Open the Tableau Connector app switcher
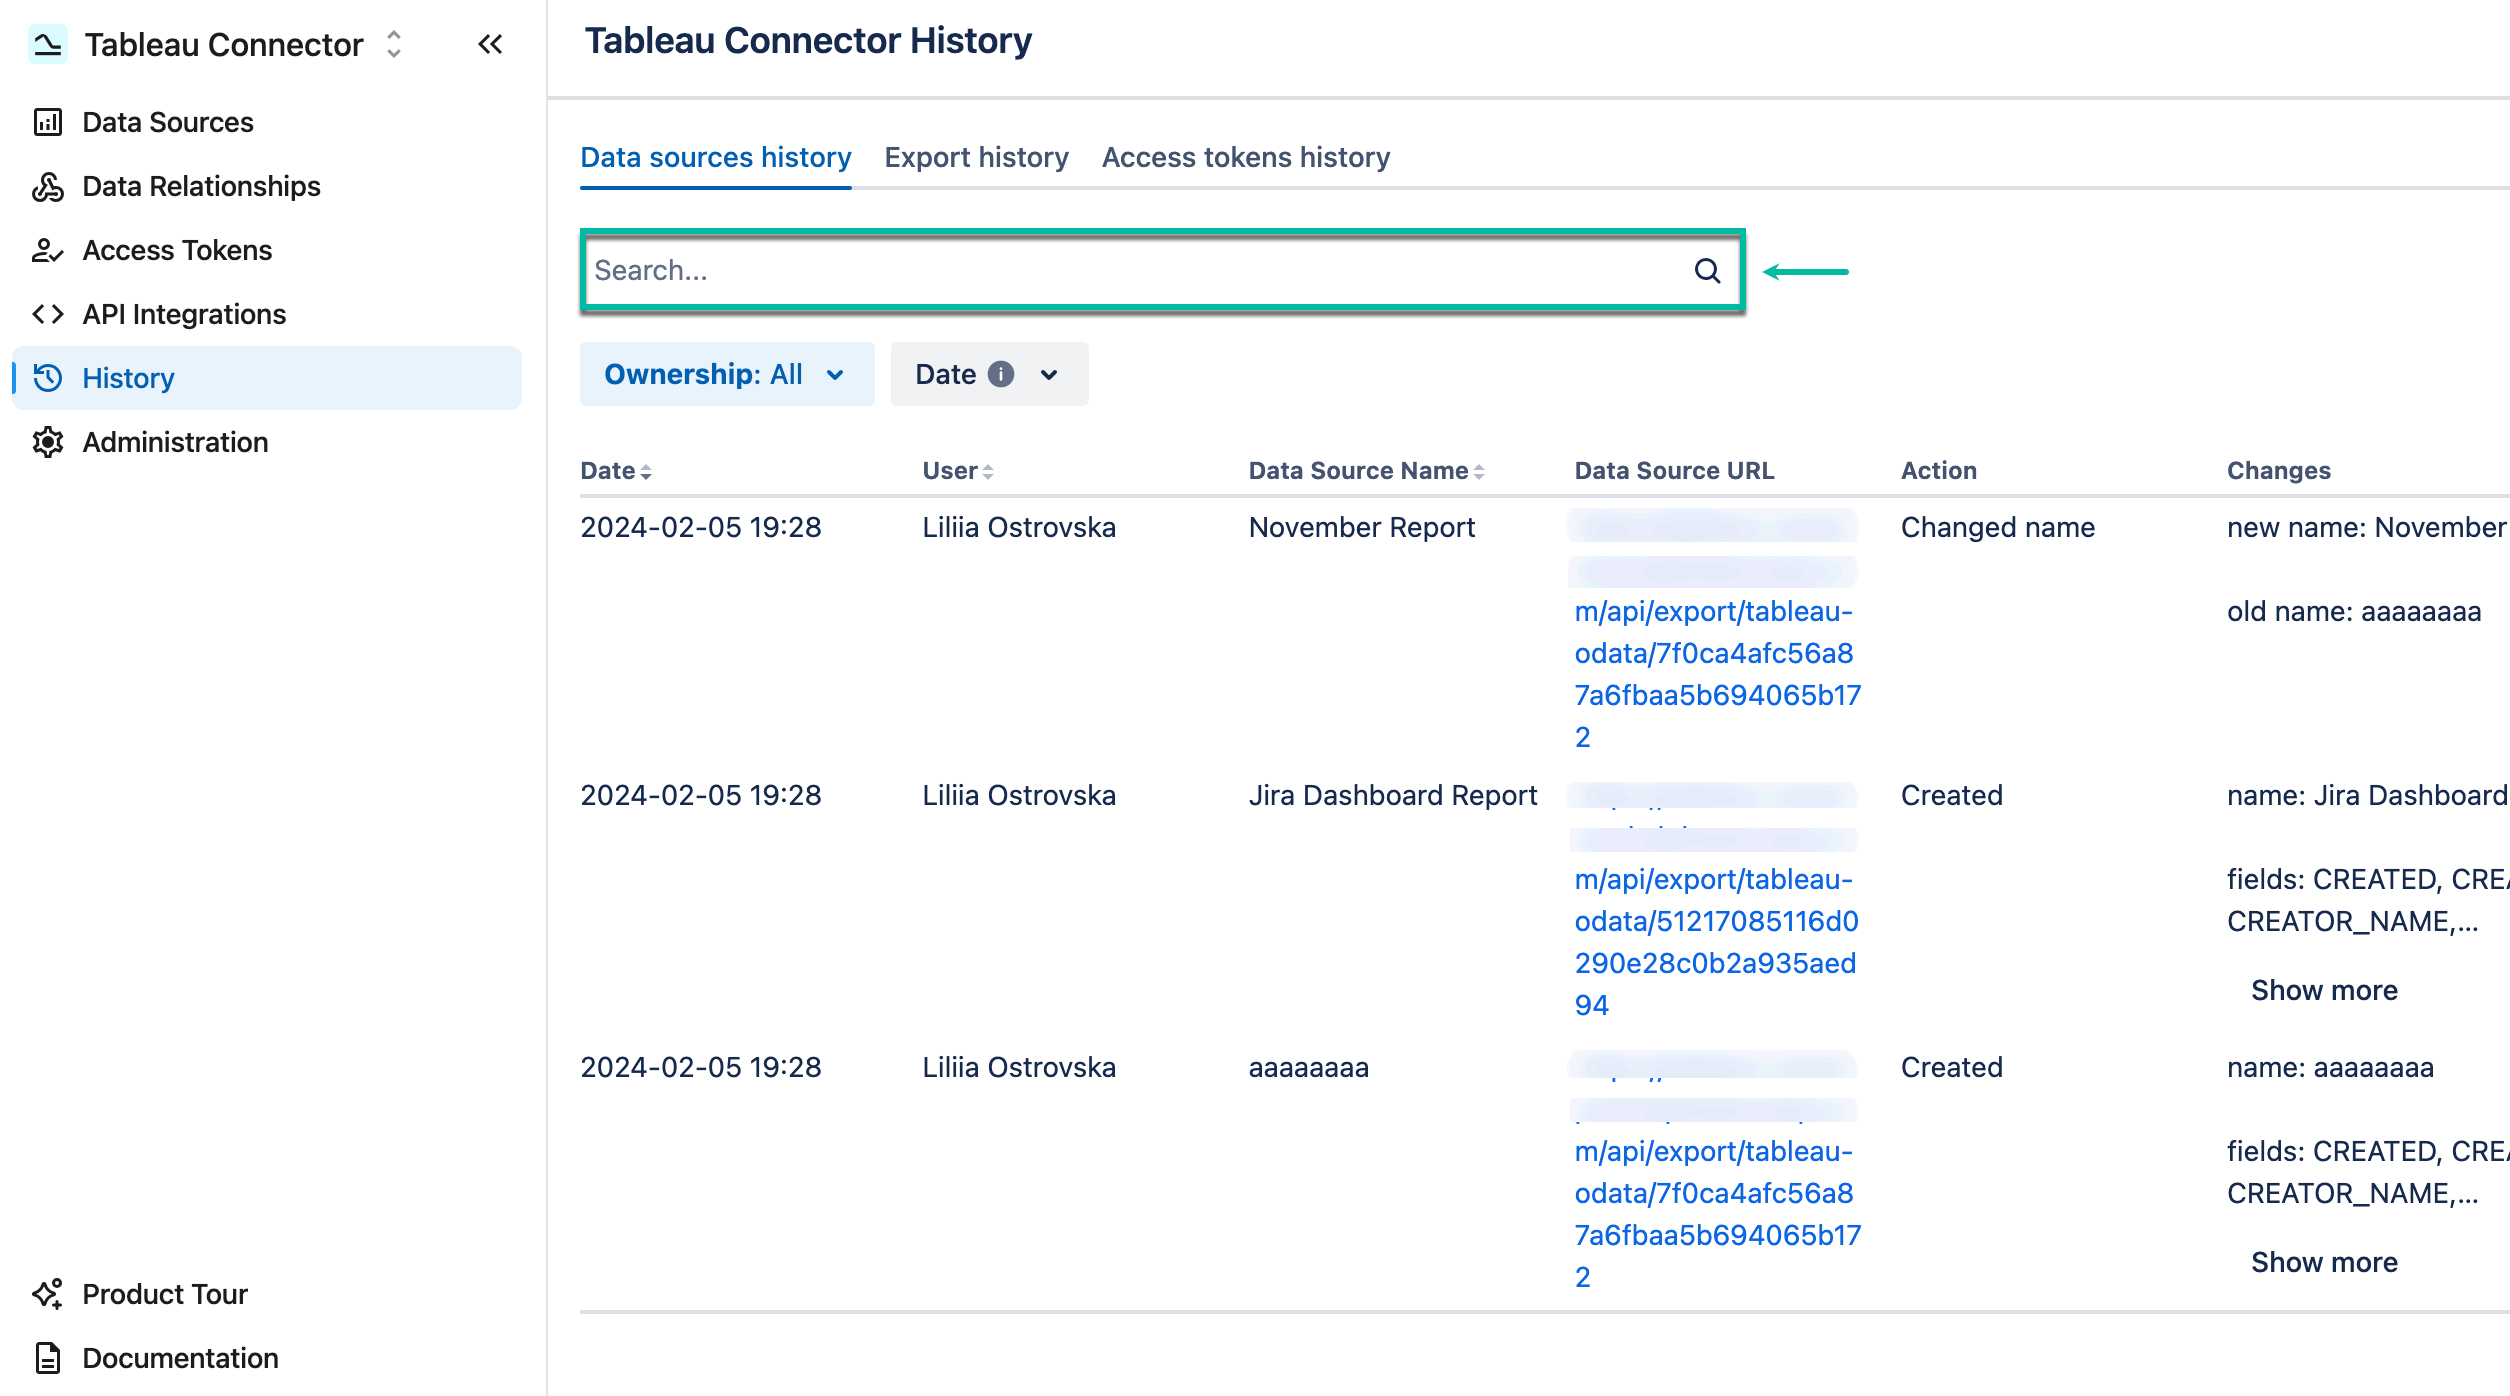The width and height of the screenshot is (2510, 1396). coord(392,44)
